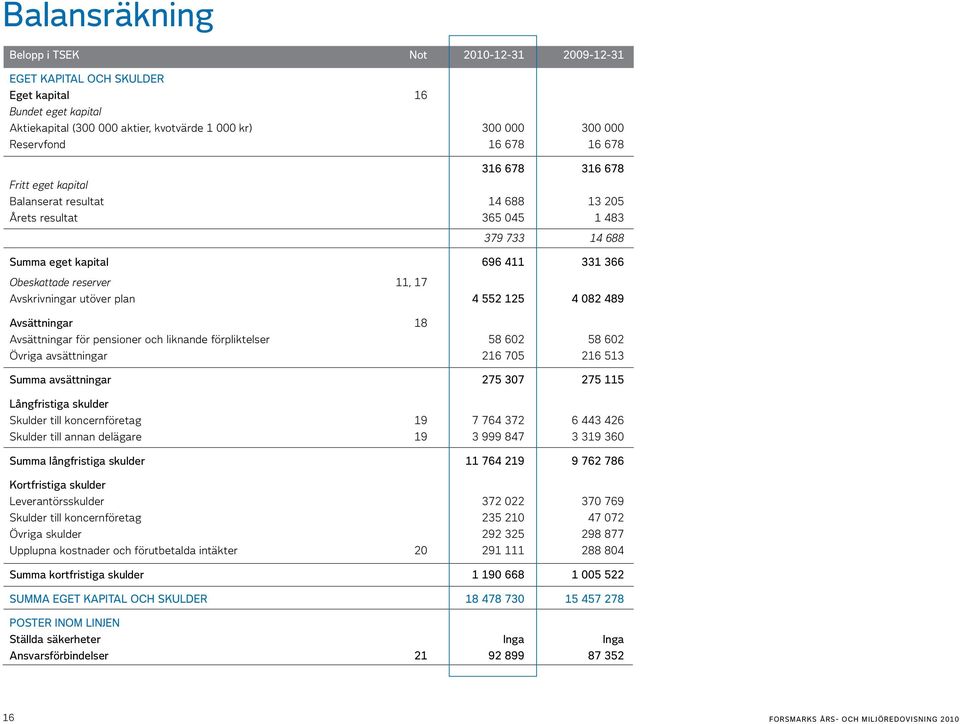Click note number 21
960x724 pixels.
[420, 655]
